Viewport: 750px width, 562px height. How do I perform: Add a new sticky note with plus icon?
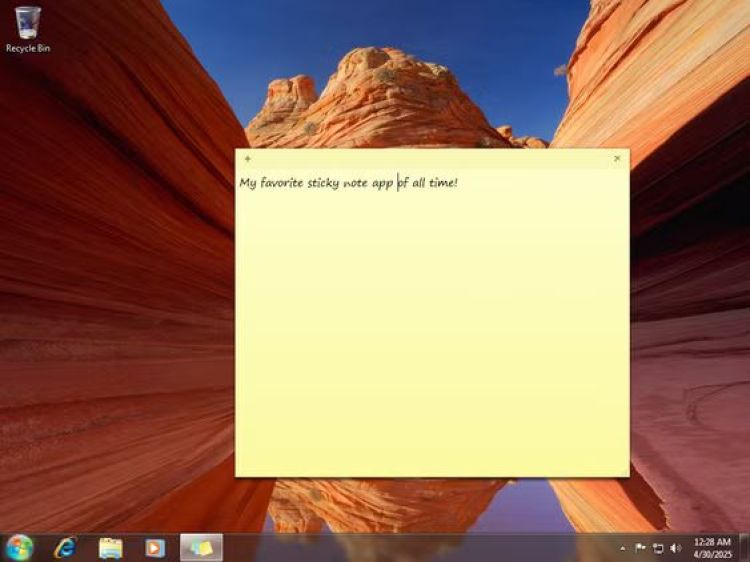(247, 158)
